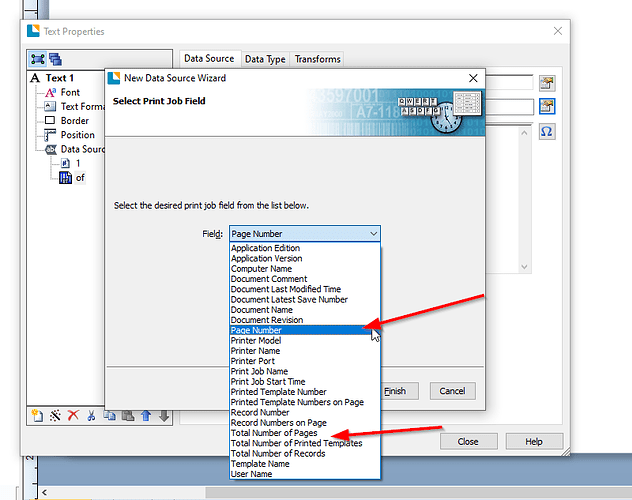Choose Total Number of Records option
632x500 pixels.
[305, 454]
